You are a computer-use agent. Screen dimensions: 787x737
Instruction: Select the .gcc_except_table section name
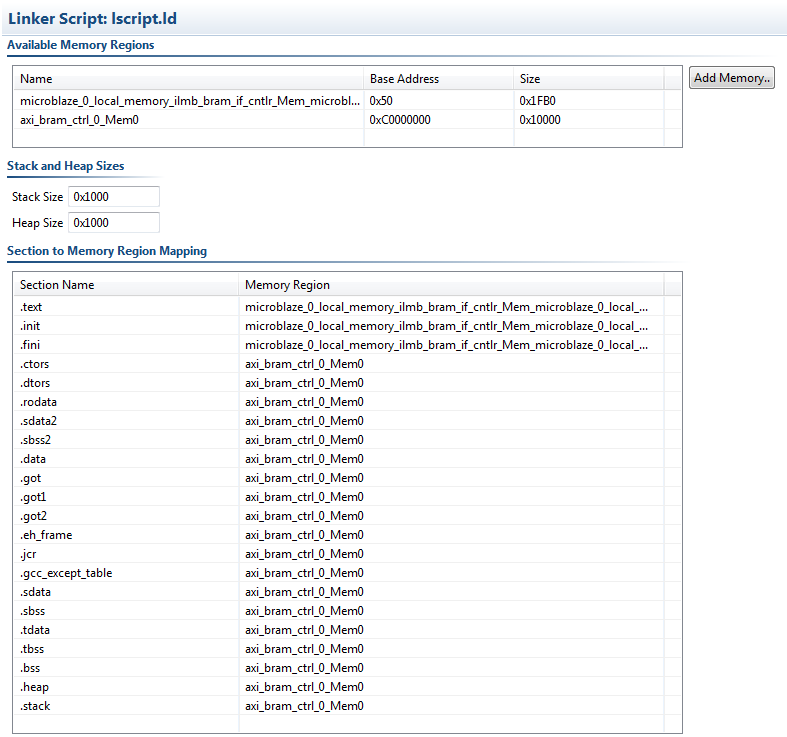click(66, 573)
